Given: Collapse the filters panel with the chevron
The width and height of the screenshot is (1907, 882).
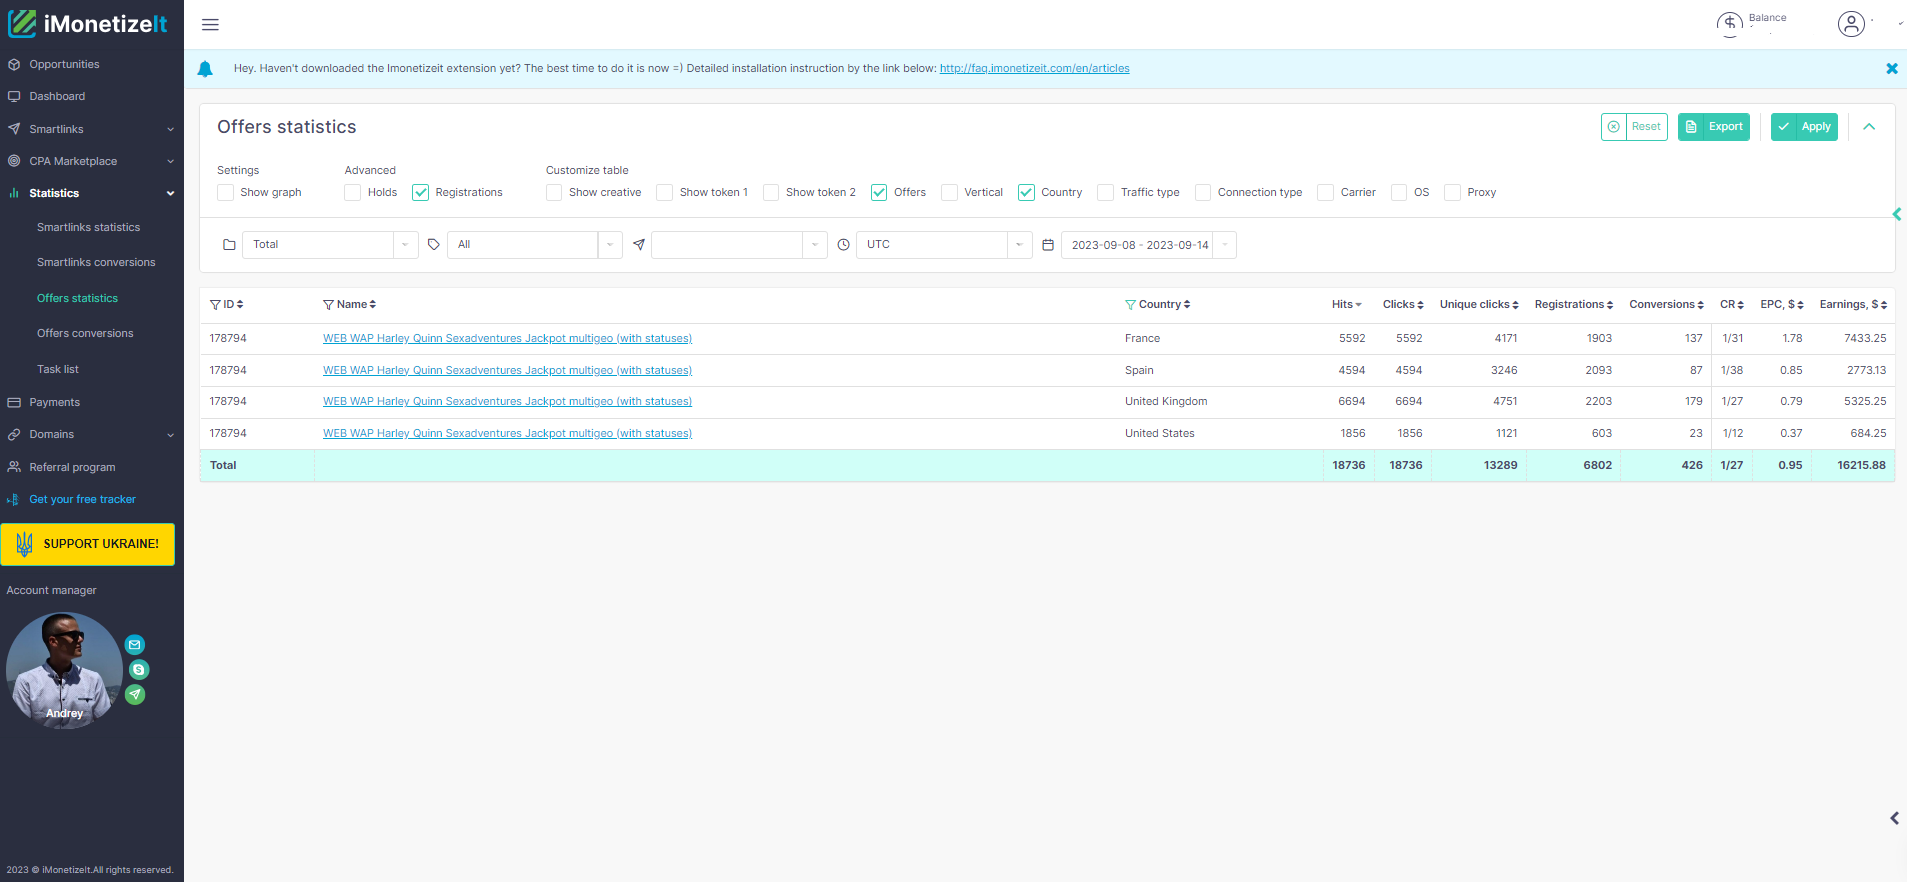Looking at the screenshot, I should [x=1869, y=127].
